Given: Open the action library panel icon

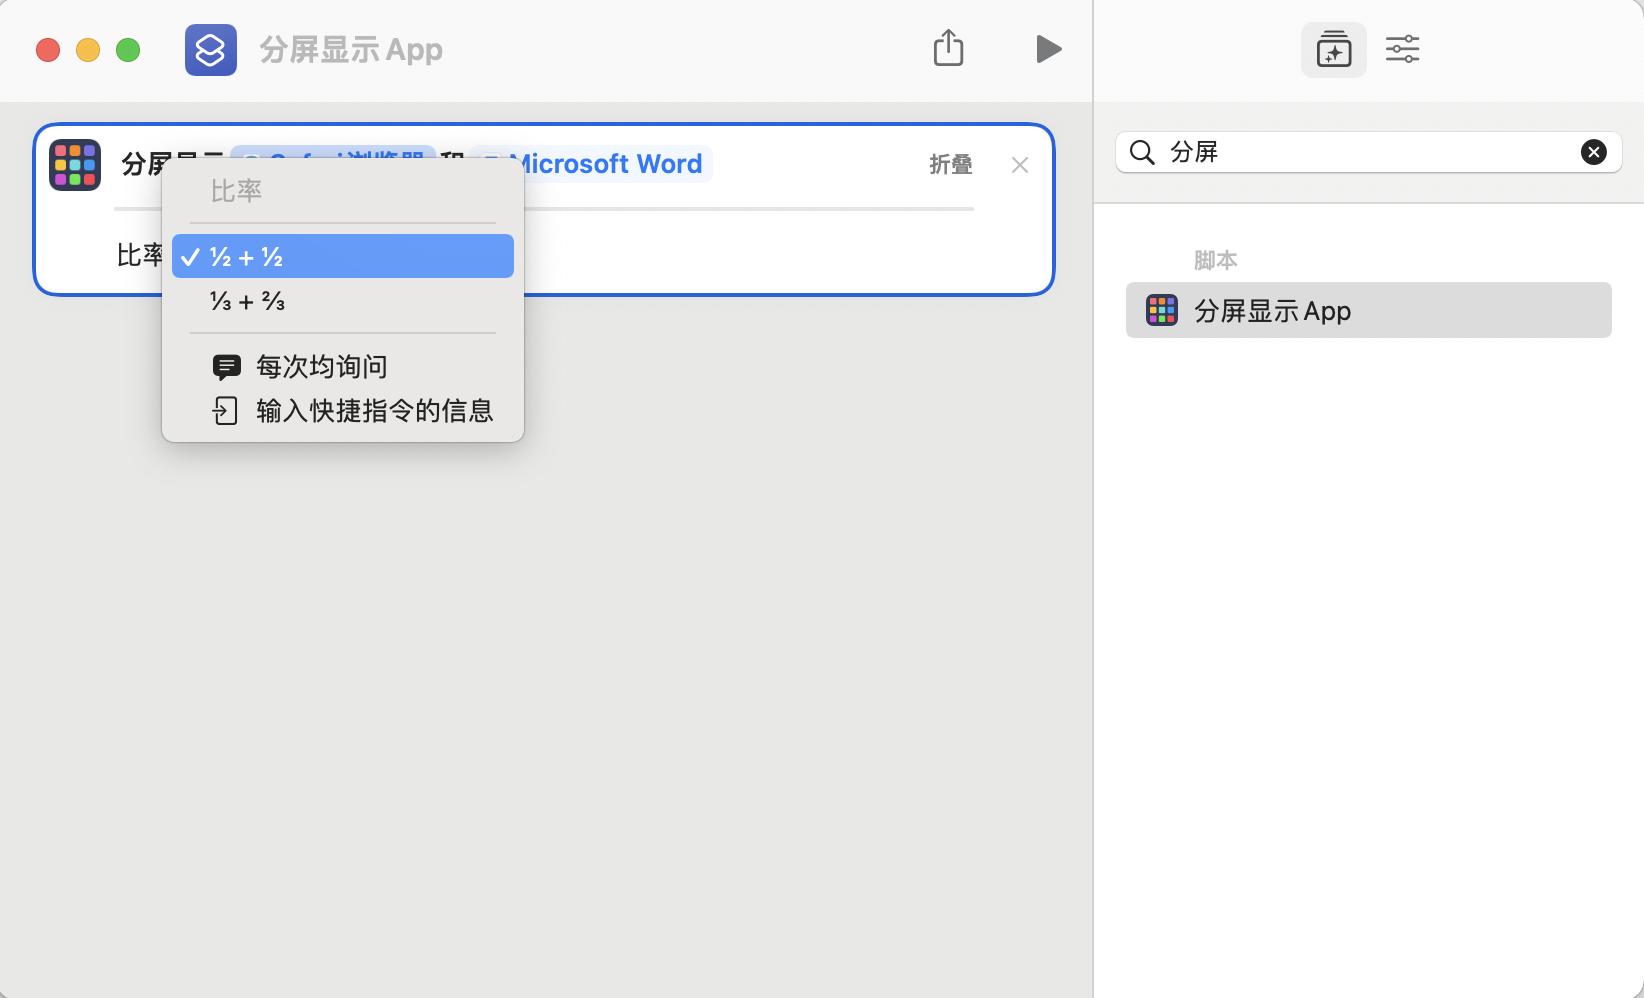Looking at the screenshot, I should [x=1333, y=48].
